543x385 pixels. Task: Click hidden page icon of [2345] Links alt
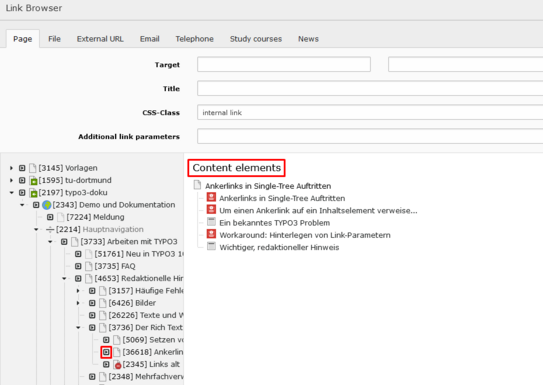point(117,365)
